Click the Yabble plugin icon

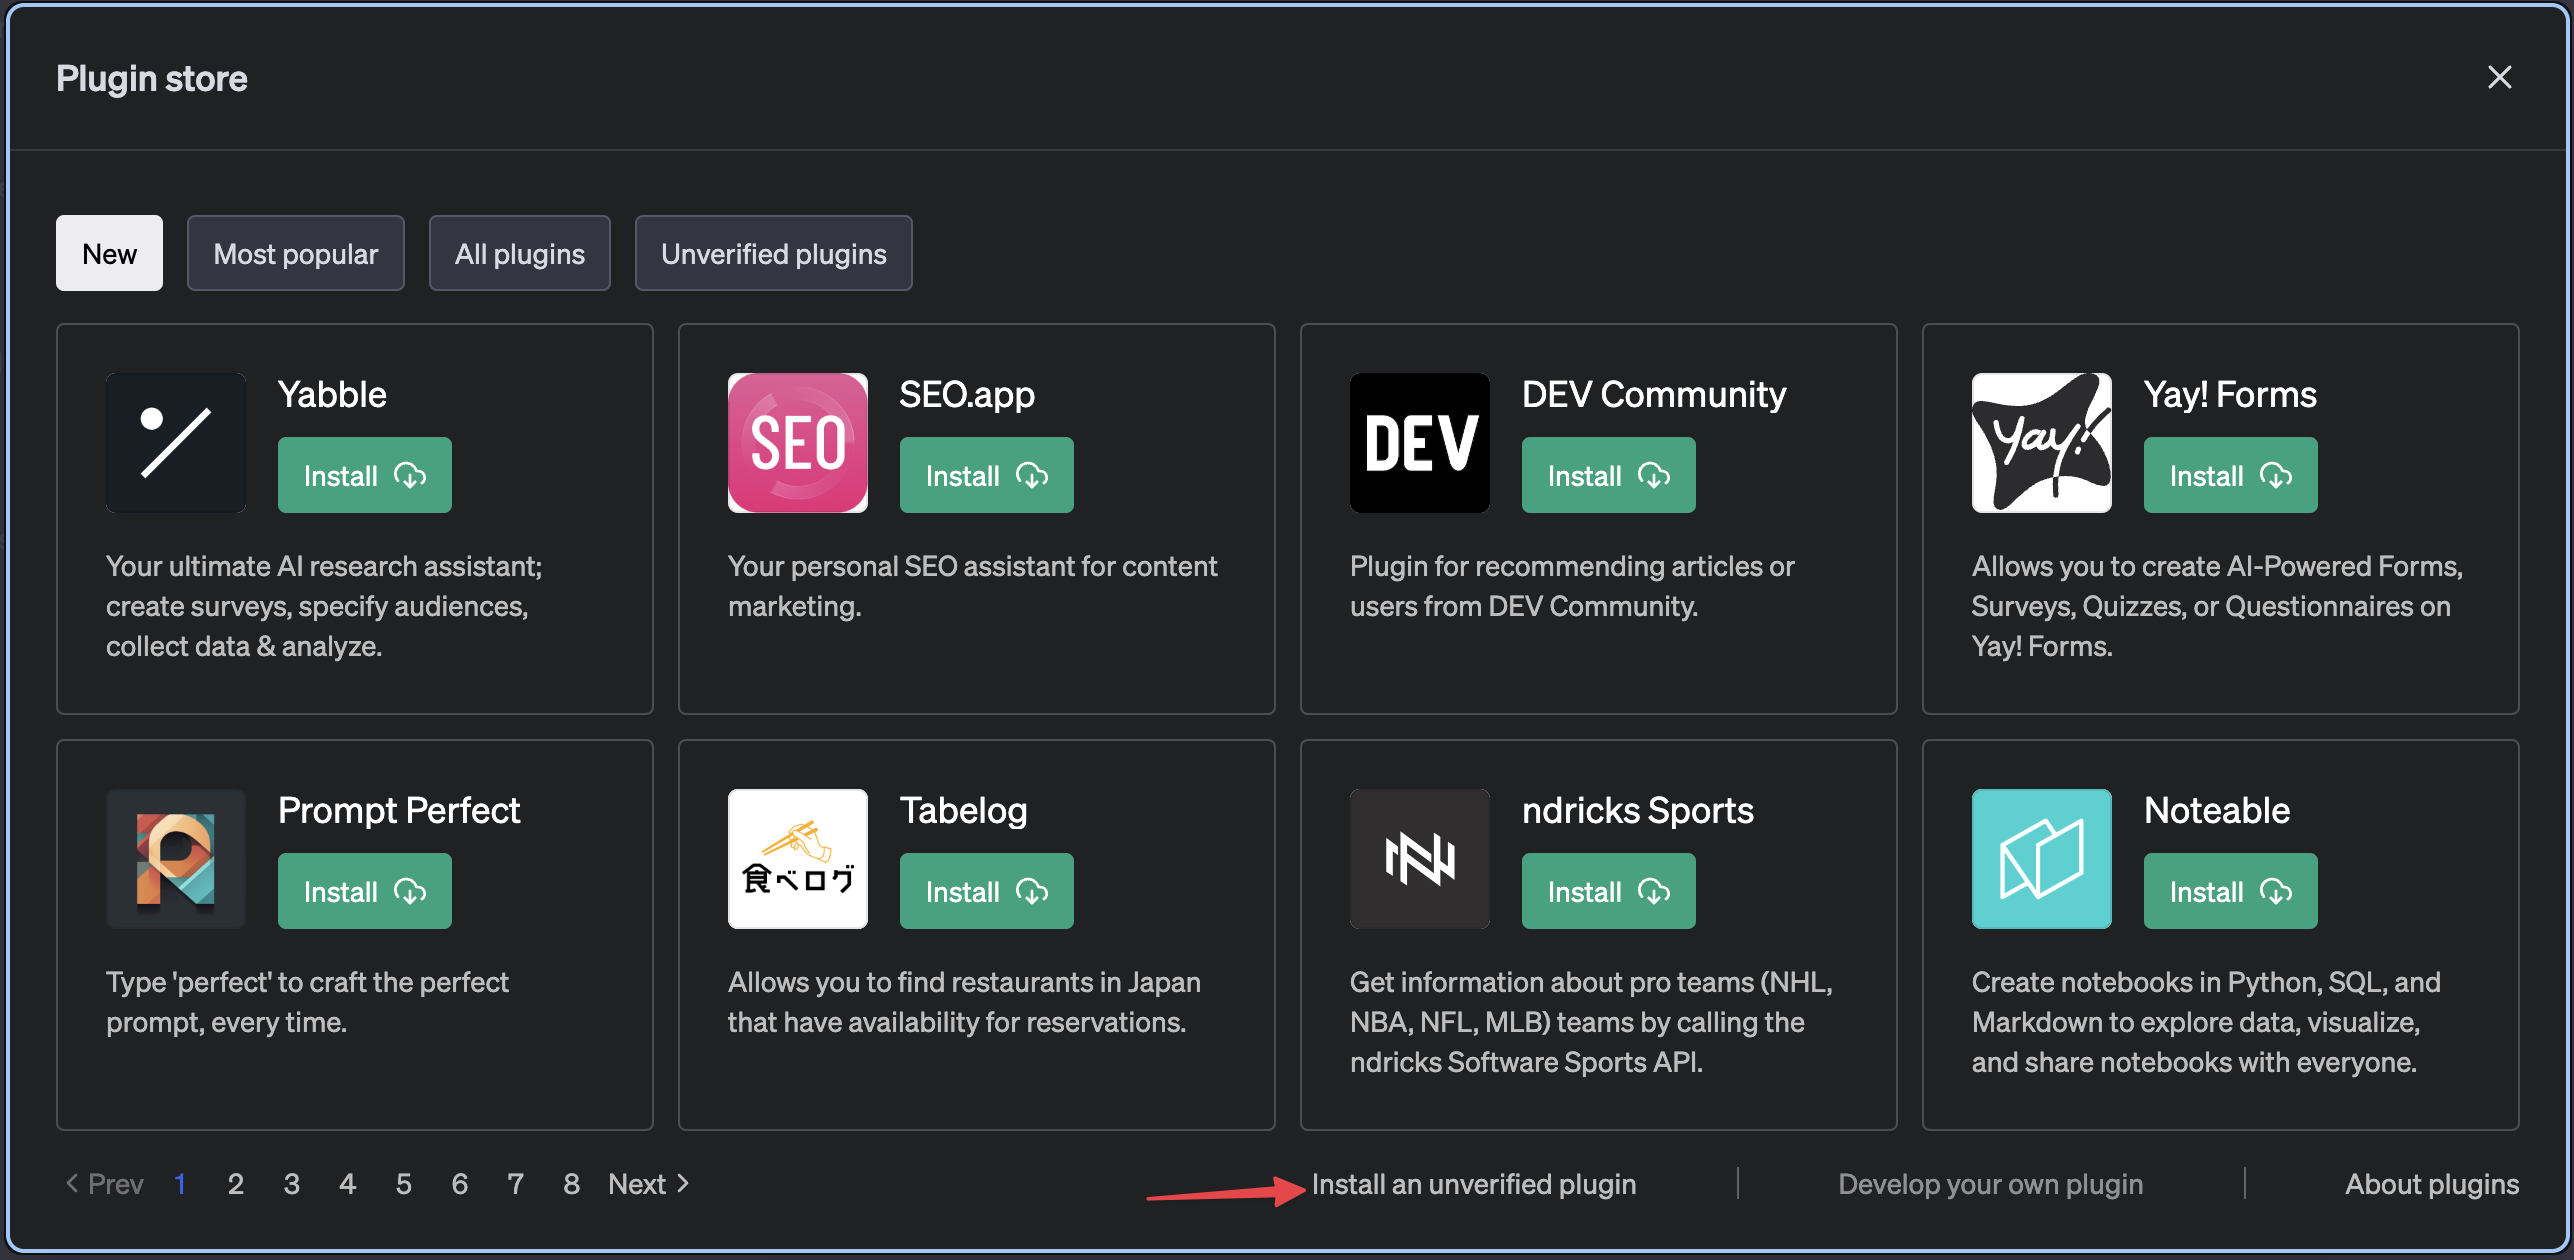coord(175,442)
